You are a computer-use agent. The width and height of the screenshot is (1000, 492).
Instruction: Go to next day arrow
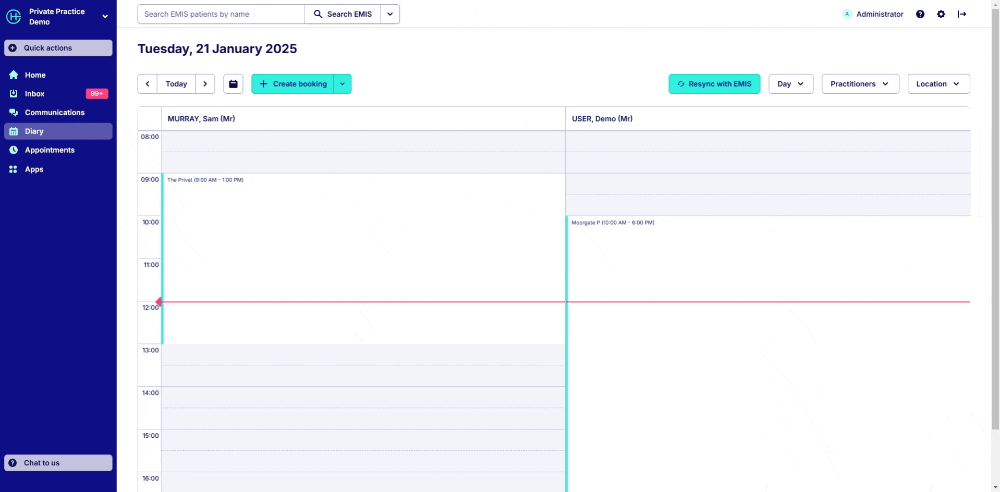[205, 84]
